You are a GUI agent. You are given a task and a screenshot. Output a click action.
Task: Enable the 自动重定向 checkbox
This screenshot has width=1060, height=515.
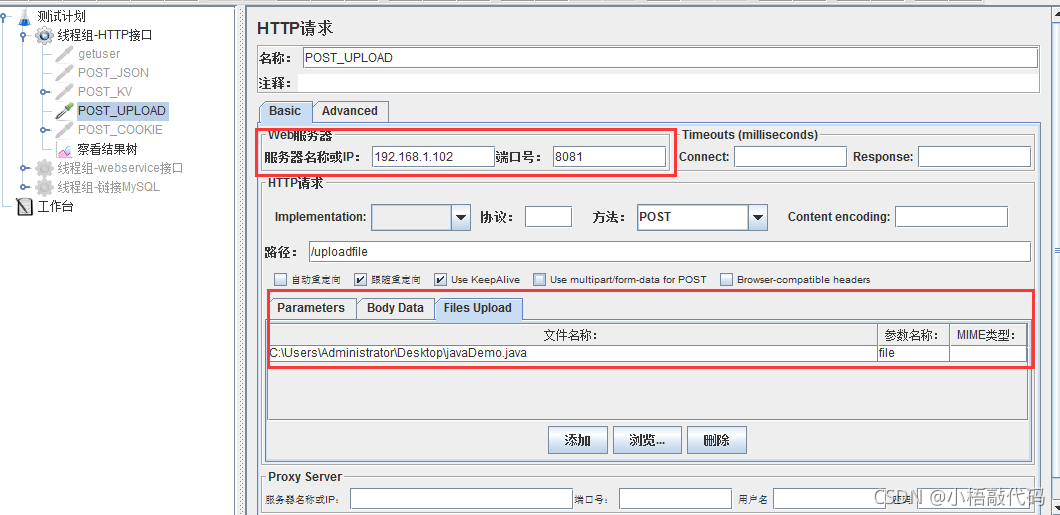281,279
